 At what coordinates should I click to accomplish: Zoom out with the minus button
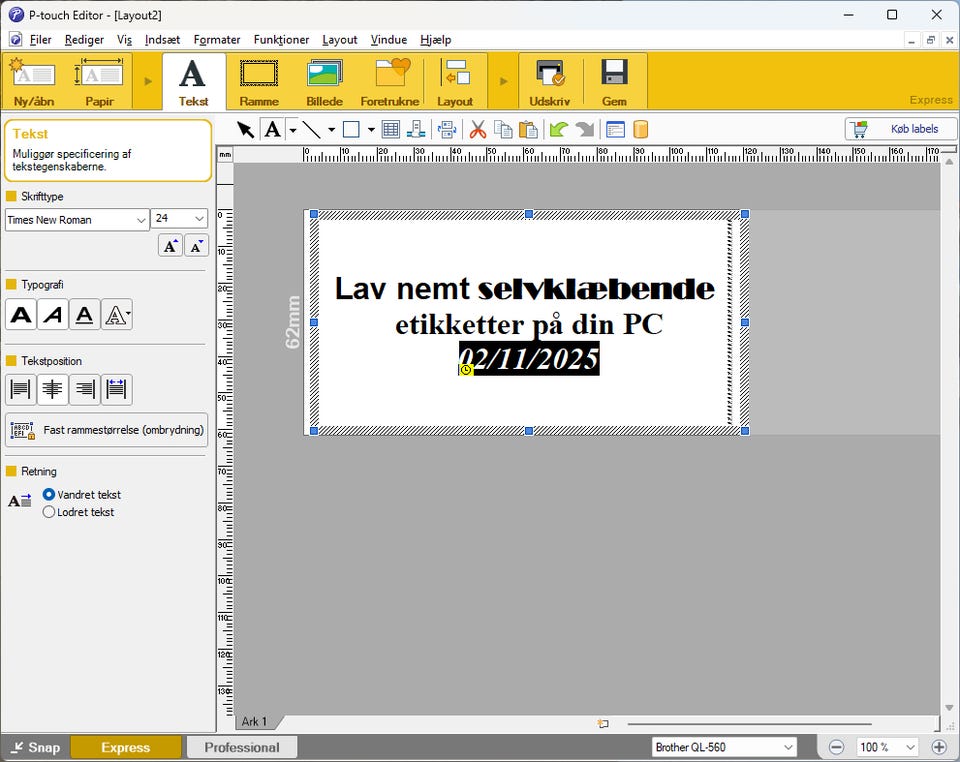click(836, 747)
